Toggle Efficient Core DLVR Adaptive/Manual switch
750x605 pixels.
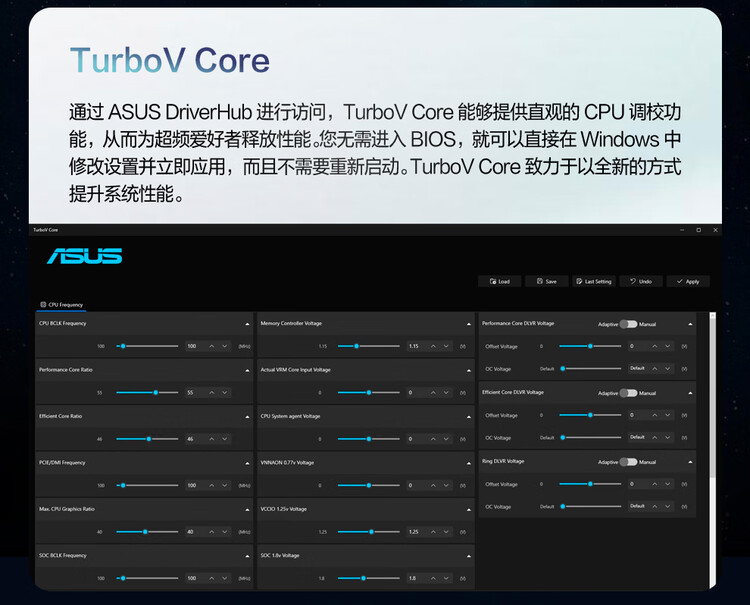click(x=629, y=393)
